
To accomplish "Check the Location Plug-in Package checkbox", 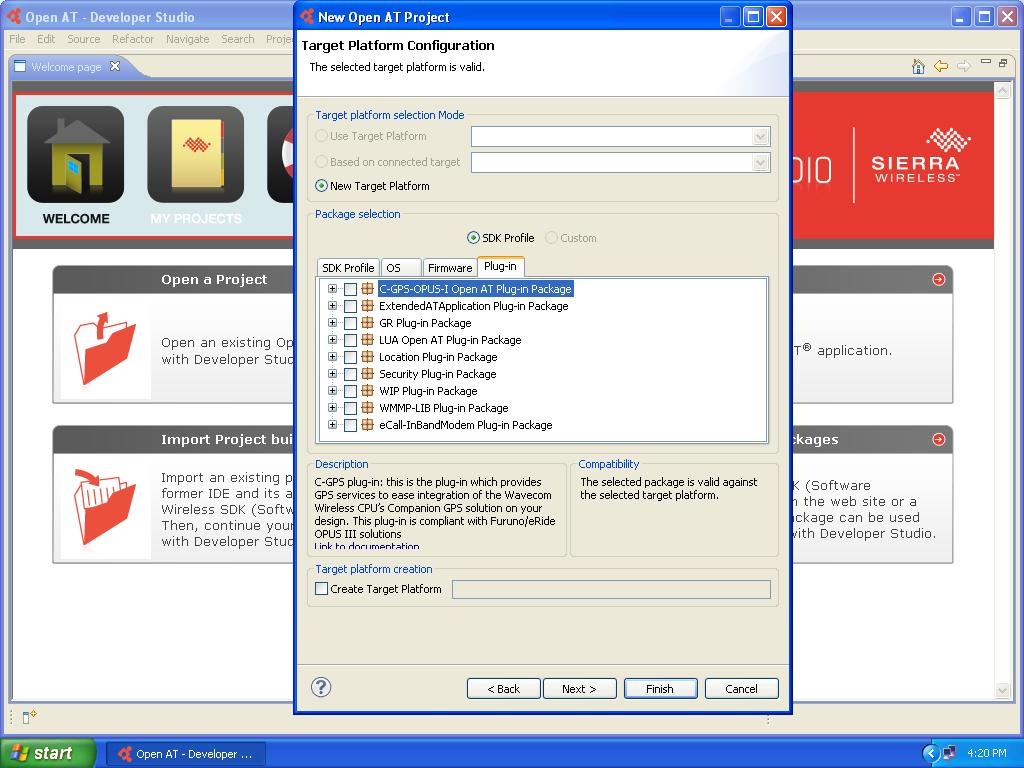I will (x=351, y=357).
